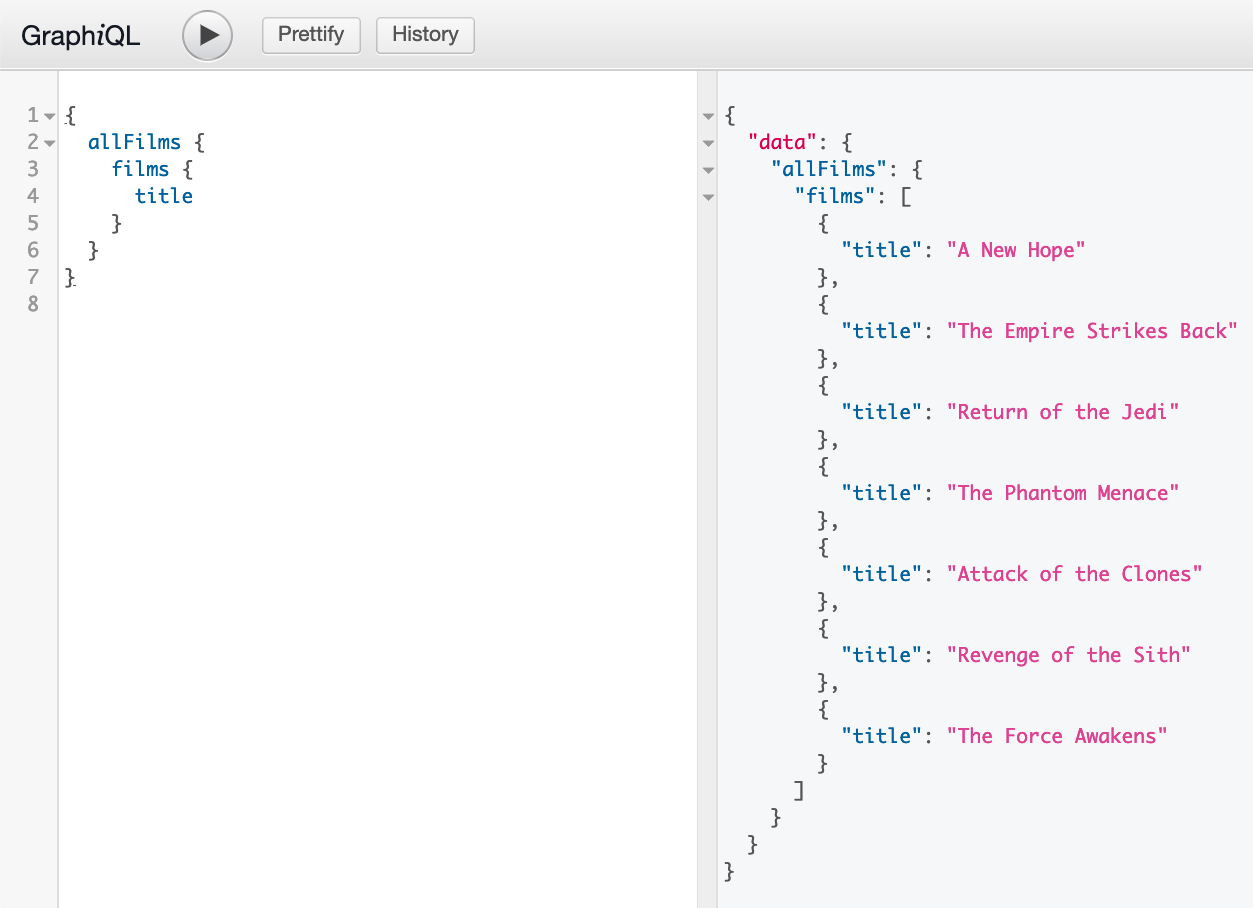
Task: Click "Return of the Jedi" value
Action: [1063, 412]
